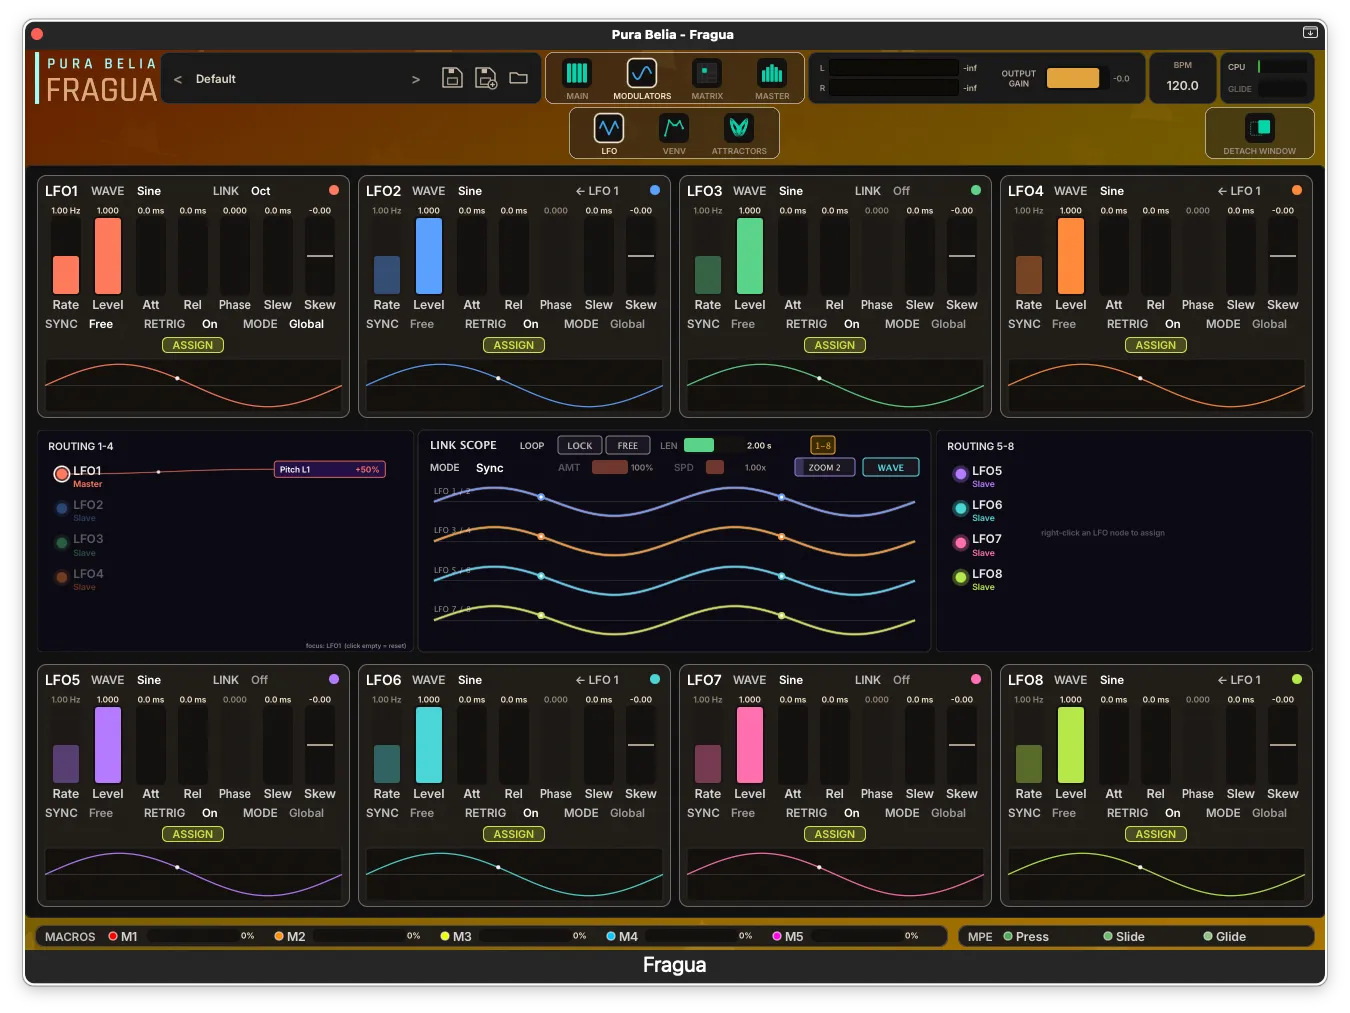The image size is (1350, 1013).
Task: Click the Pitch L1 +50% routing target
Action: coord(330,469)
